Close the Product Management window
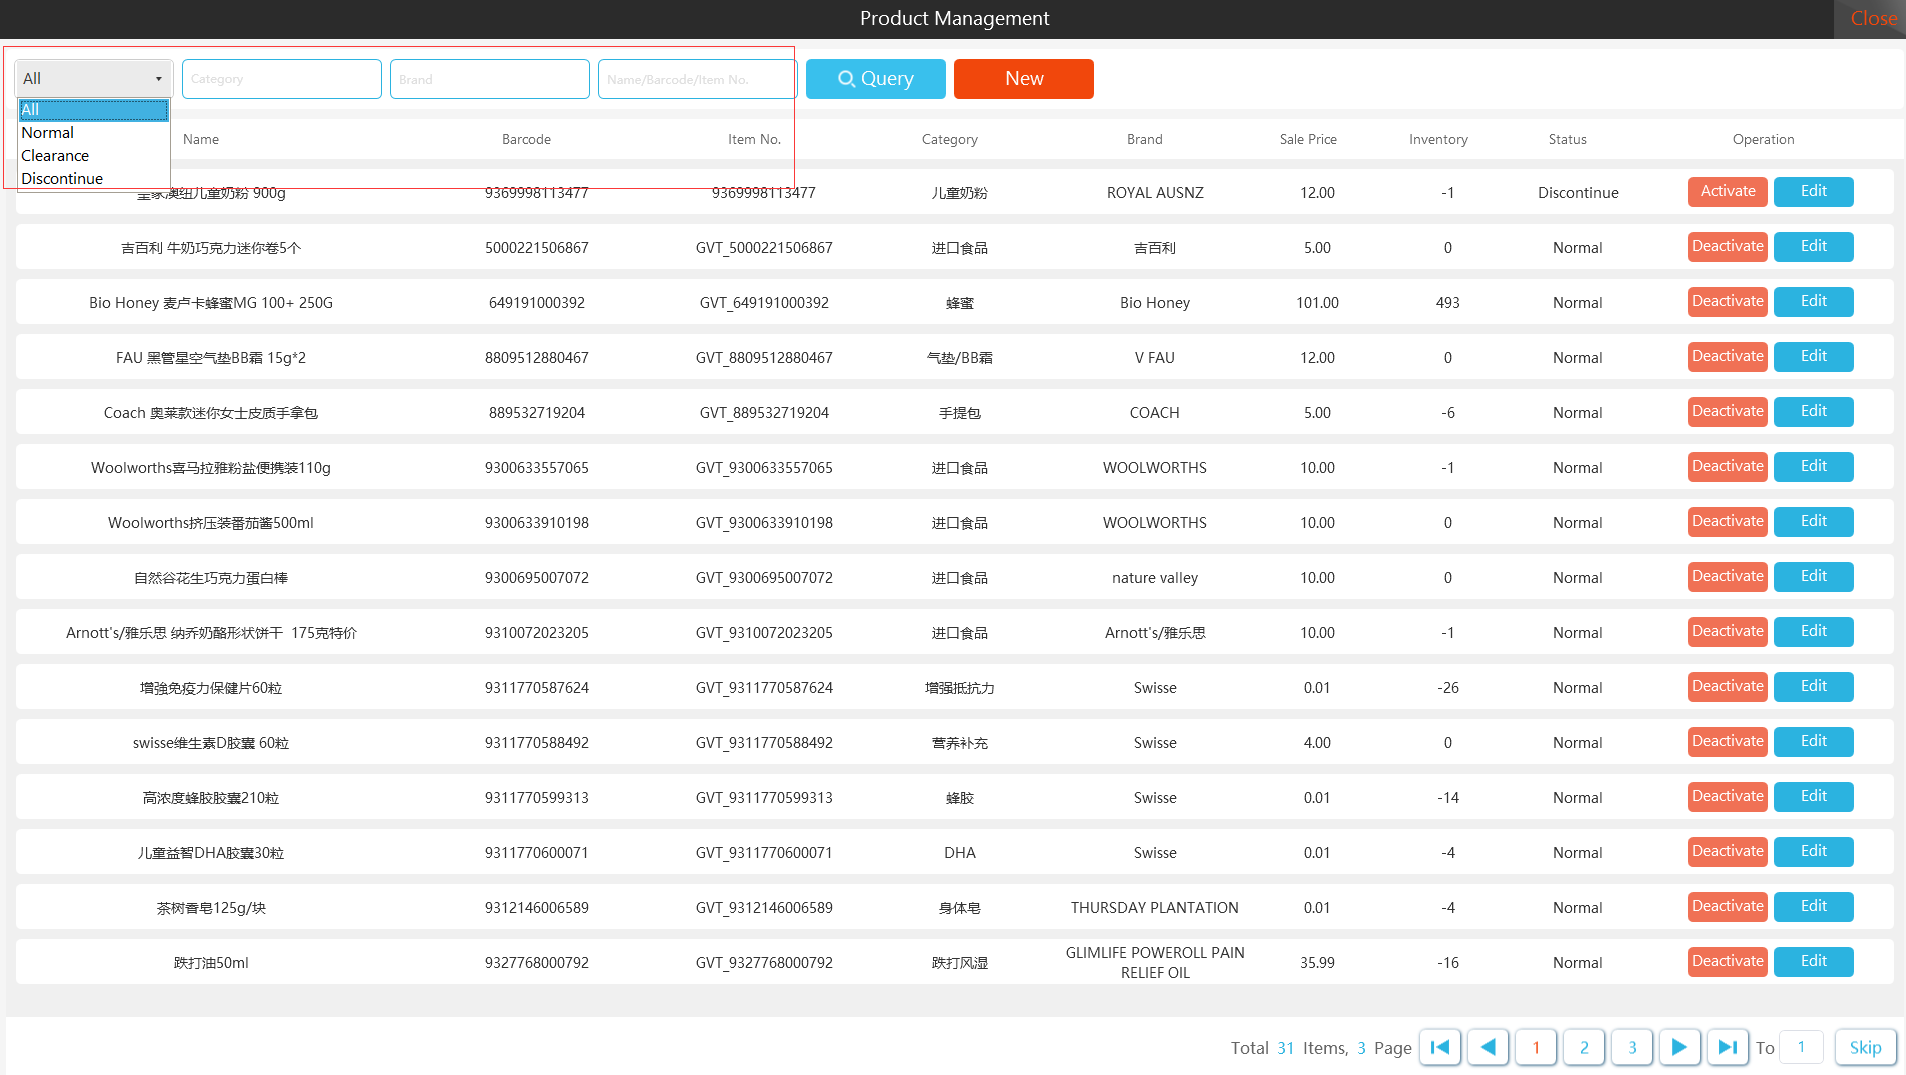The width and height of the screenshot is (1906, 1075). 1872,19
